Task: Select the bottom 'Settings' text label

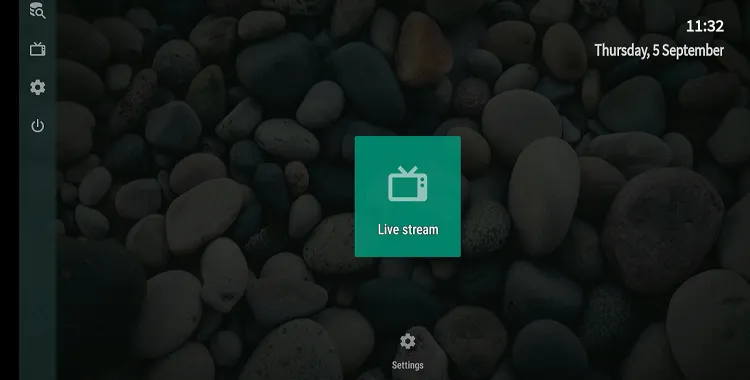Action: pos(408,365)
